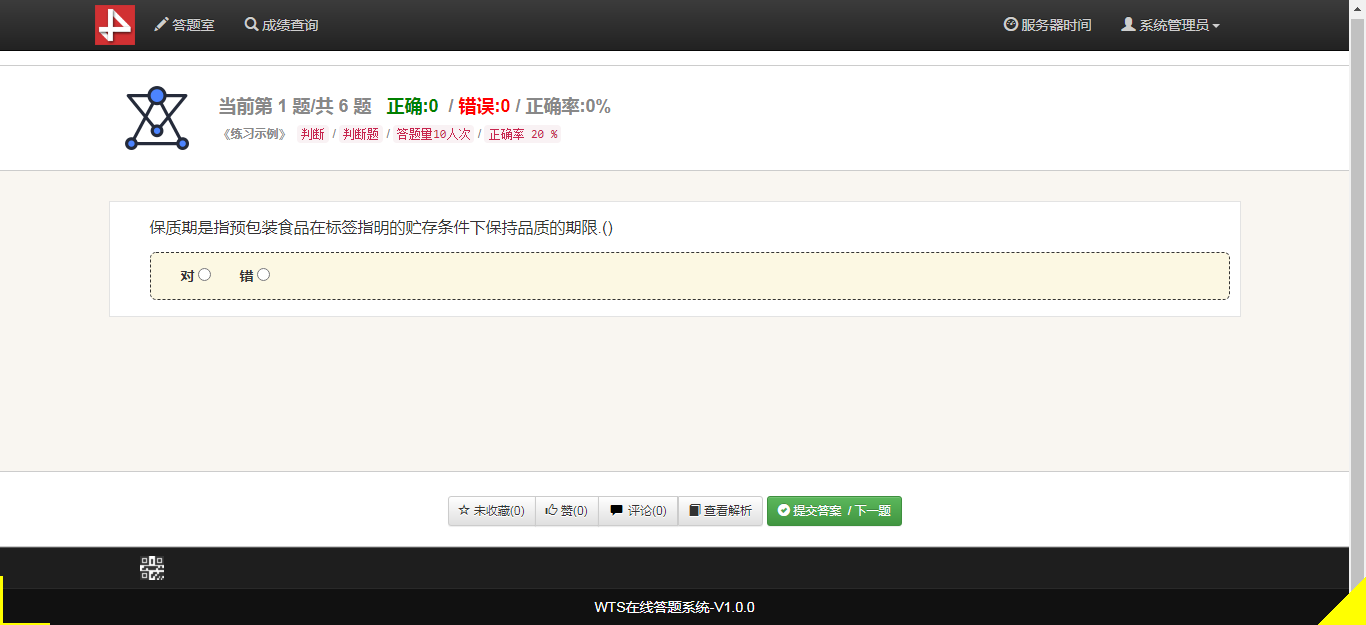
Task: Click the WTS在线答题系统-V1.0.0 footer text
Action: [x=674, y=607]
